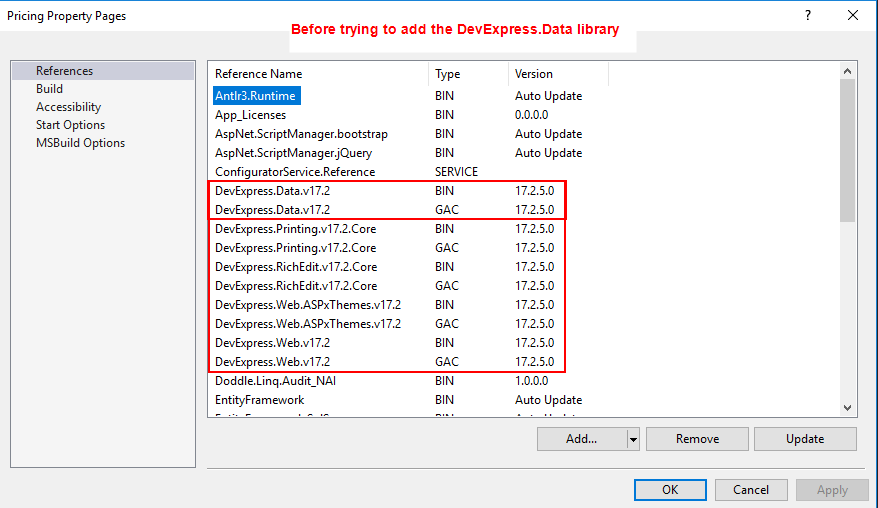The image size is (878, 508).
Task: Click the Add... button
Action: tap(582, 439)
